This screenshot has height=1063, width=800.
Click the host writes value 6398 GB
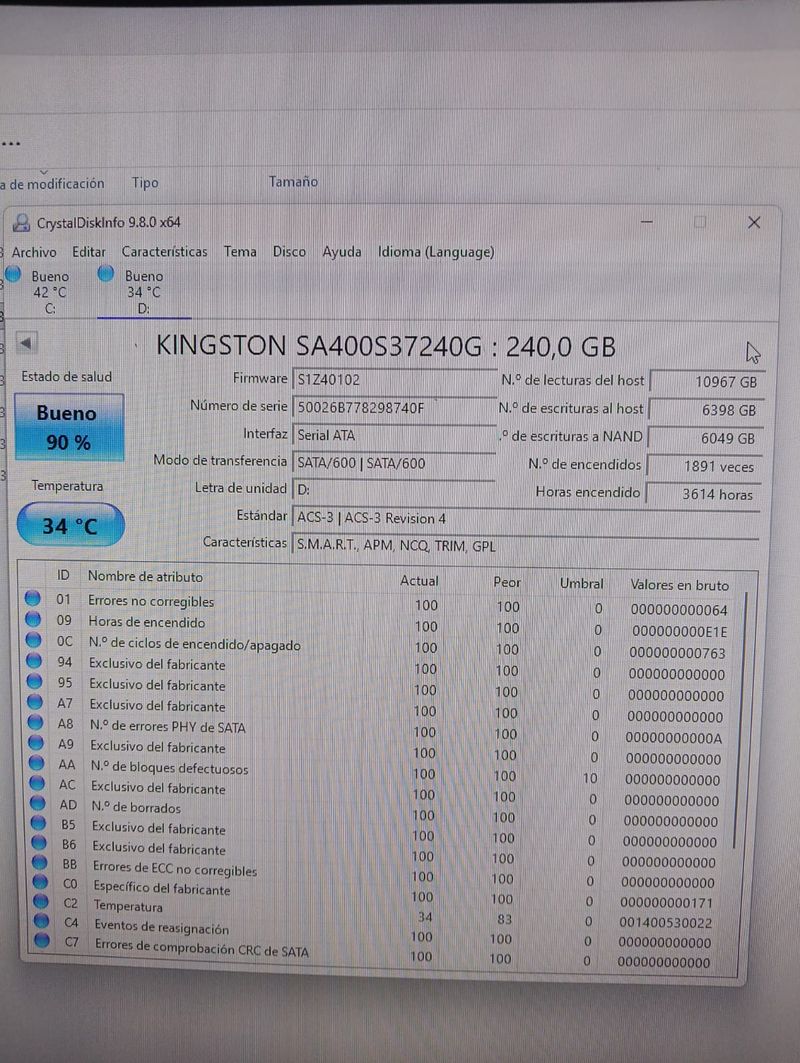[706, 410]
